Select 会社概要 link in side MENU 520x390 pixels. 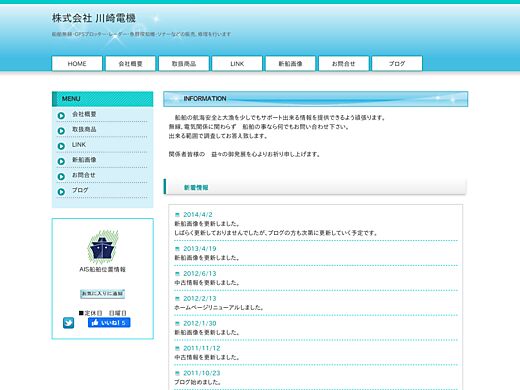pos(84,114)
